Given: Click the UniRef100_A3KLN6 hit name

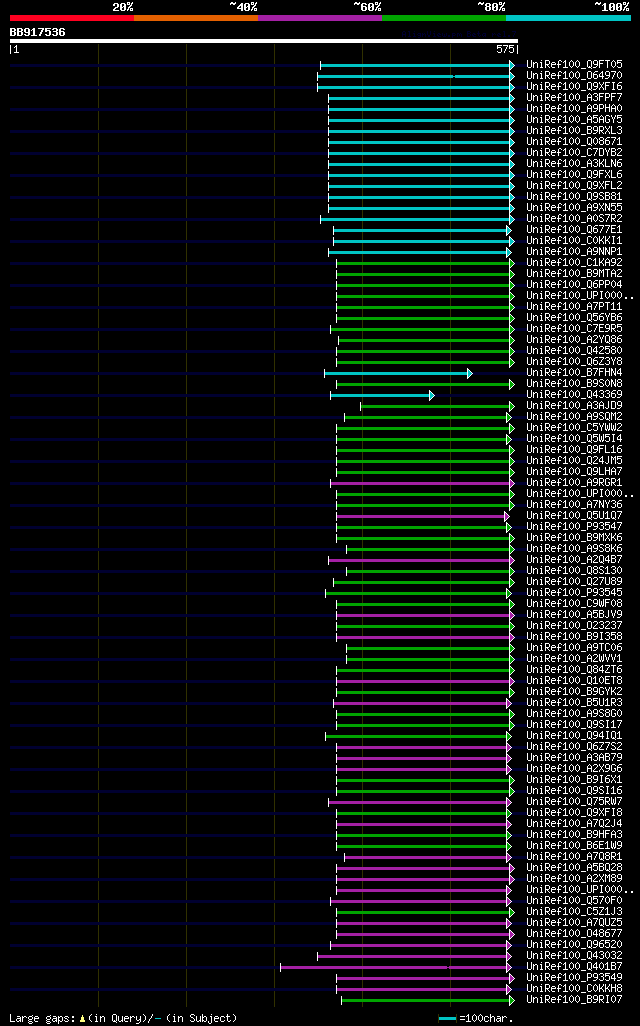Looking at the screenshot, I should [x=575, y=164].
